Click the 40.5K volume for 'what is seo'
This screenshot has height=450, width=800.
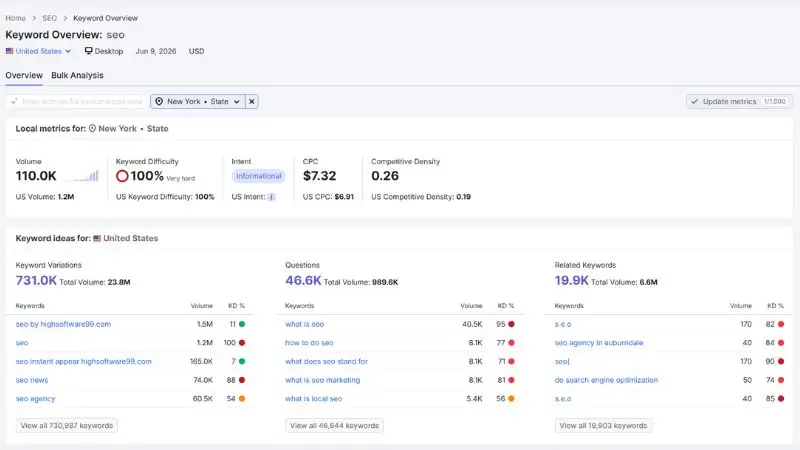pos(472,324)
